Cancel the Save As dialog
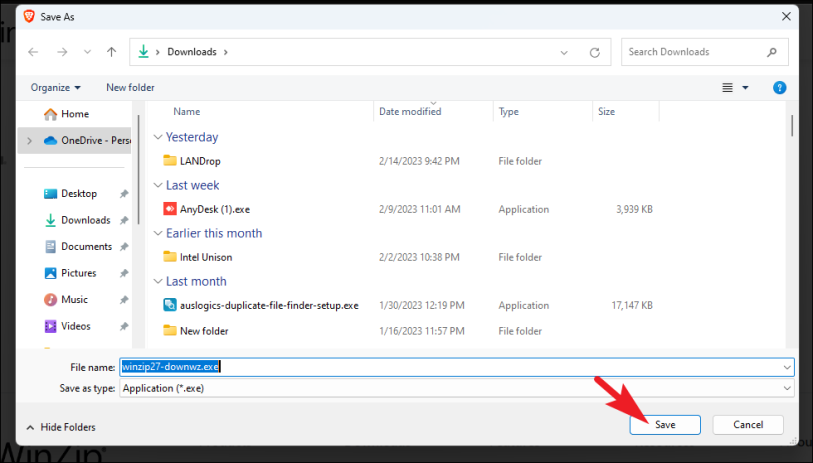This screenshot has height=463, width=813. [x=748, y=425]
